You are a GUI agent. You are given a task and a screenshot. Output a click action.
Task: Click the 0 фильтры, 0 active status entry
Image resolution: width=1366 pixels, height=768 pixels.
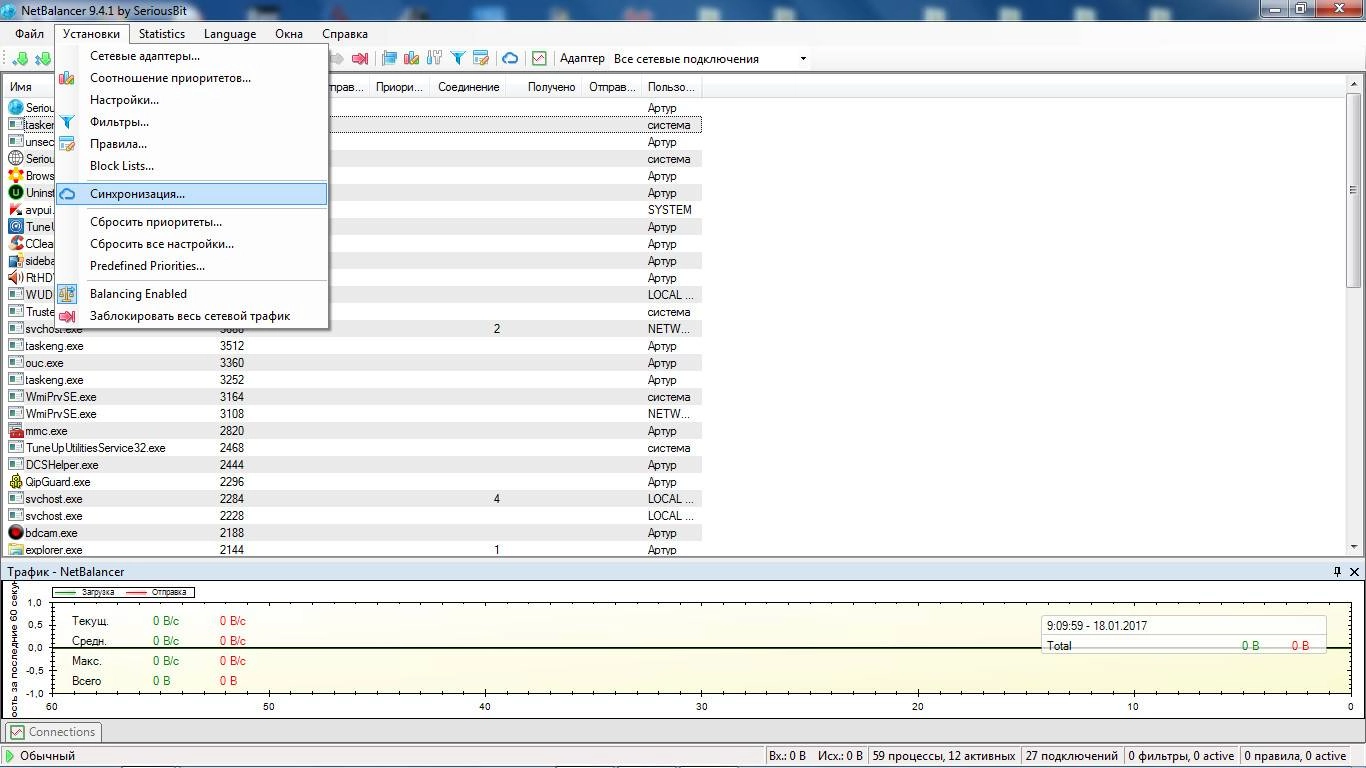[1181, 756]
